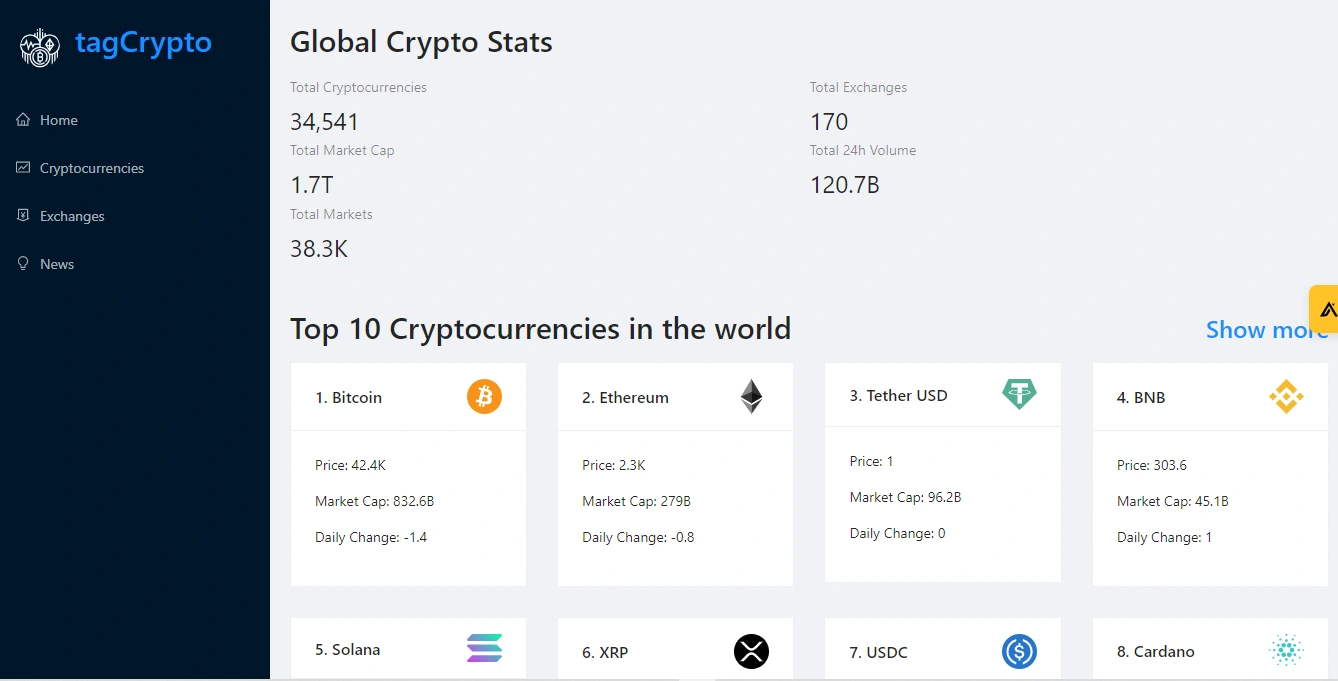Click the Show more link
The height and width of the screenshot is (681, 1338).
[x=1266, y=330]
